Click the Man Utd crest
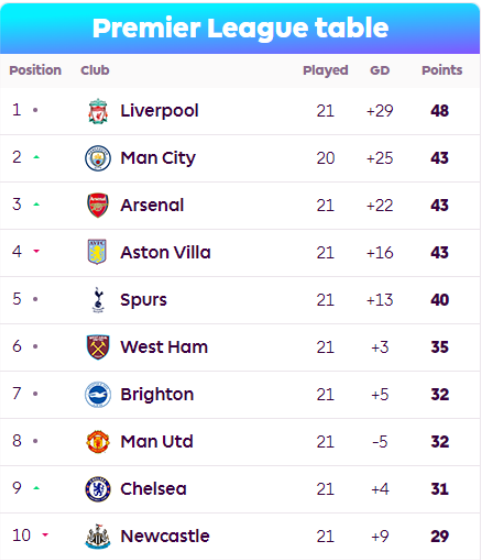Image resolution: width=481 pixels, height=560 pixels. [x=98, y=442]
